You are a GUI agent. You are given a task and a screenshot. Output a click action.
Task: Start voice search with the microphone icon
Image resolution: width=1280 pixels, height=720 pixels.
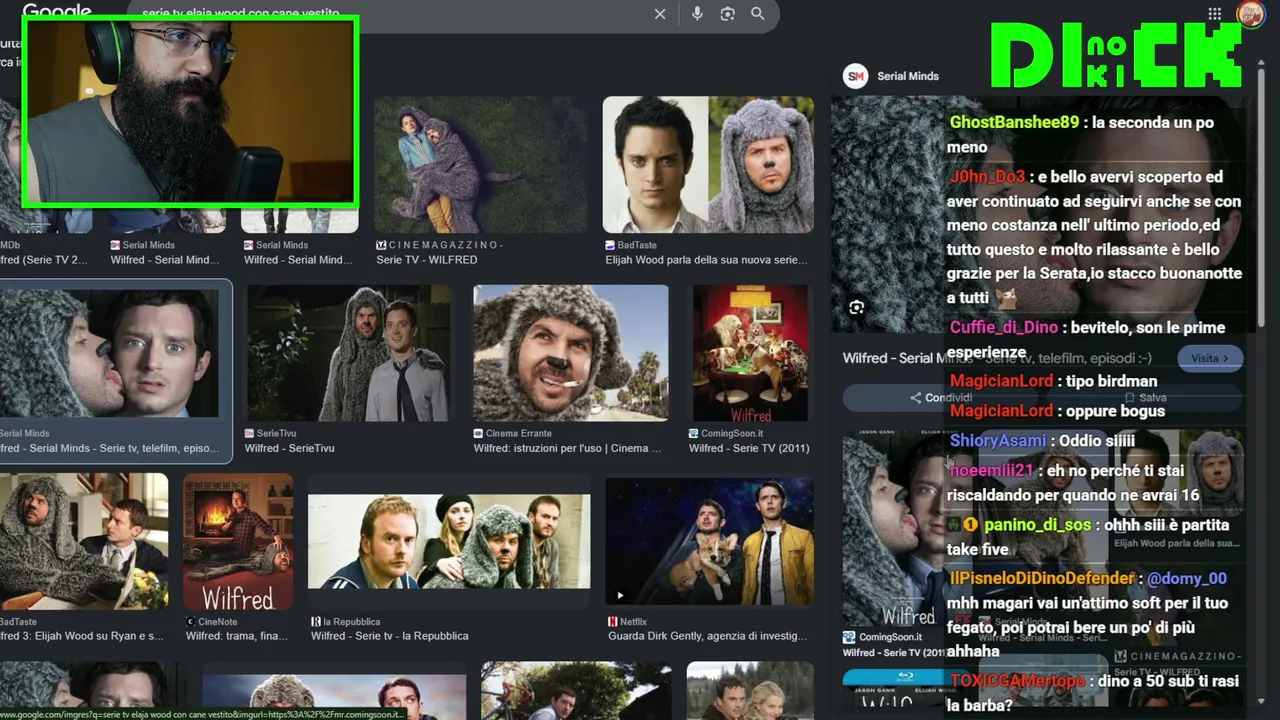(697, 14)
